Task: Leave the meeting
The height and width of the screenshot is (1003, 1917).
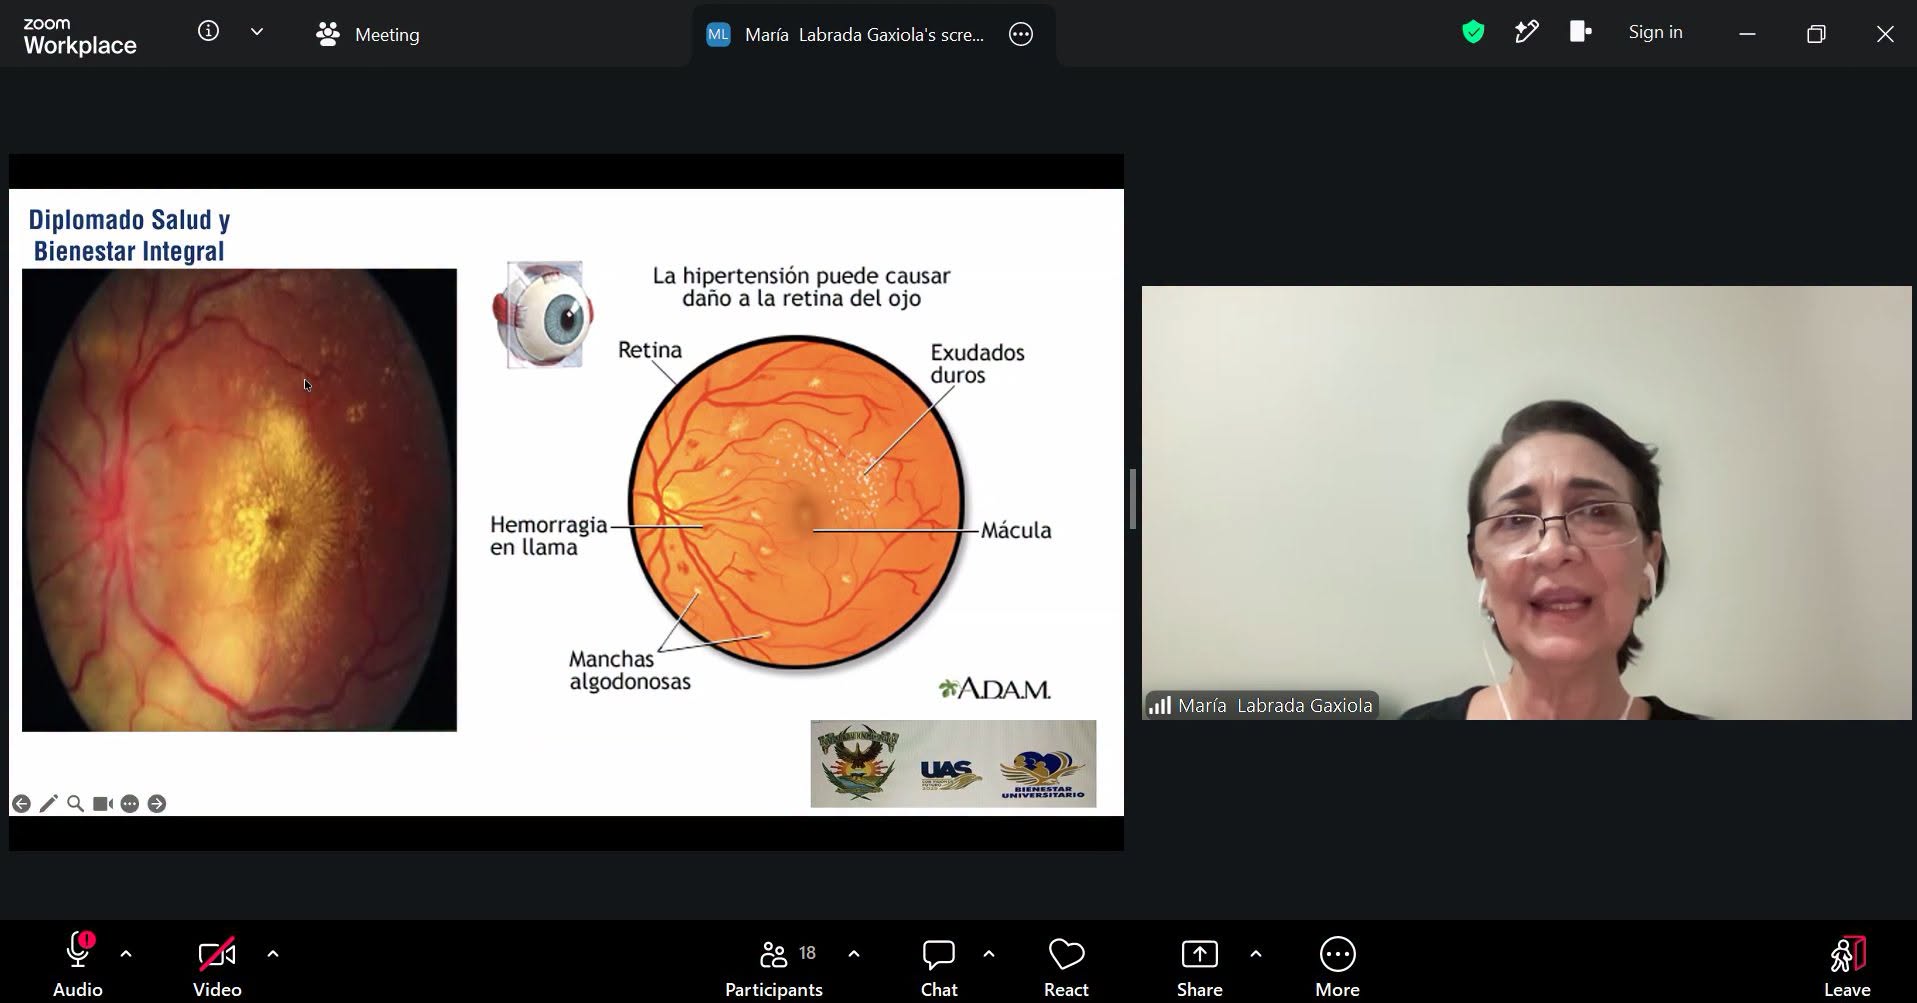Action: 1847,968
